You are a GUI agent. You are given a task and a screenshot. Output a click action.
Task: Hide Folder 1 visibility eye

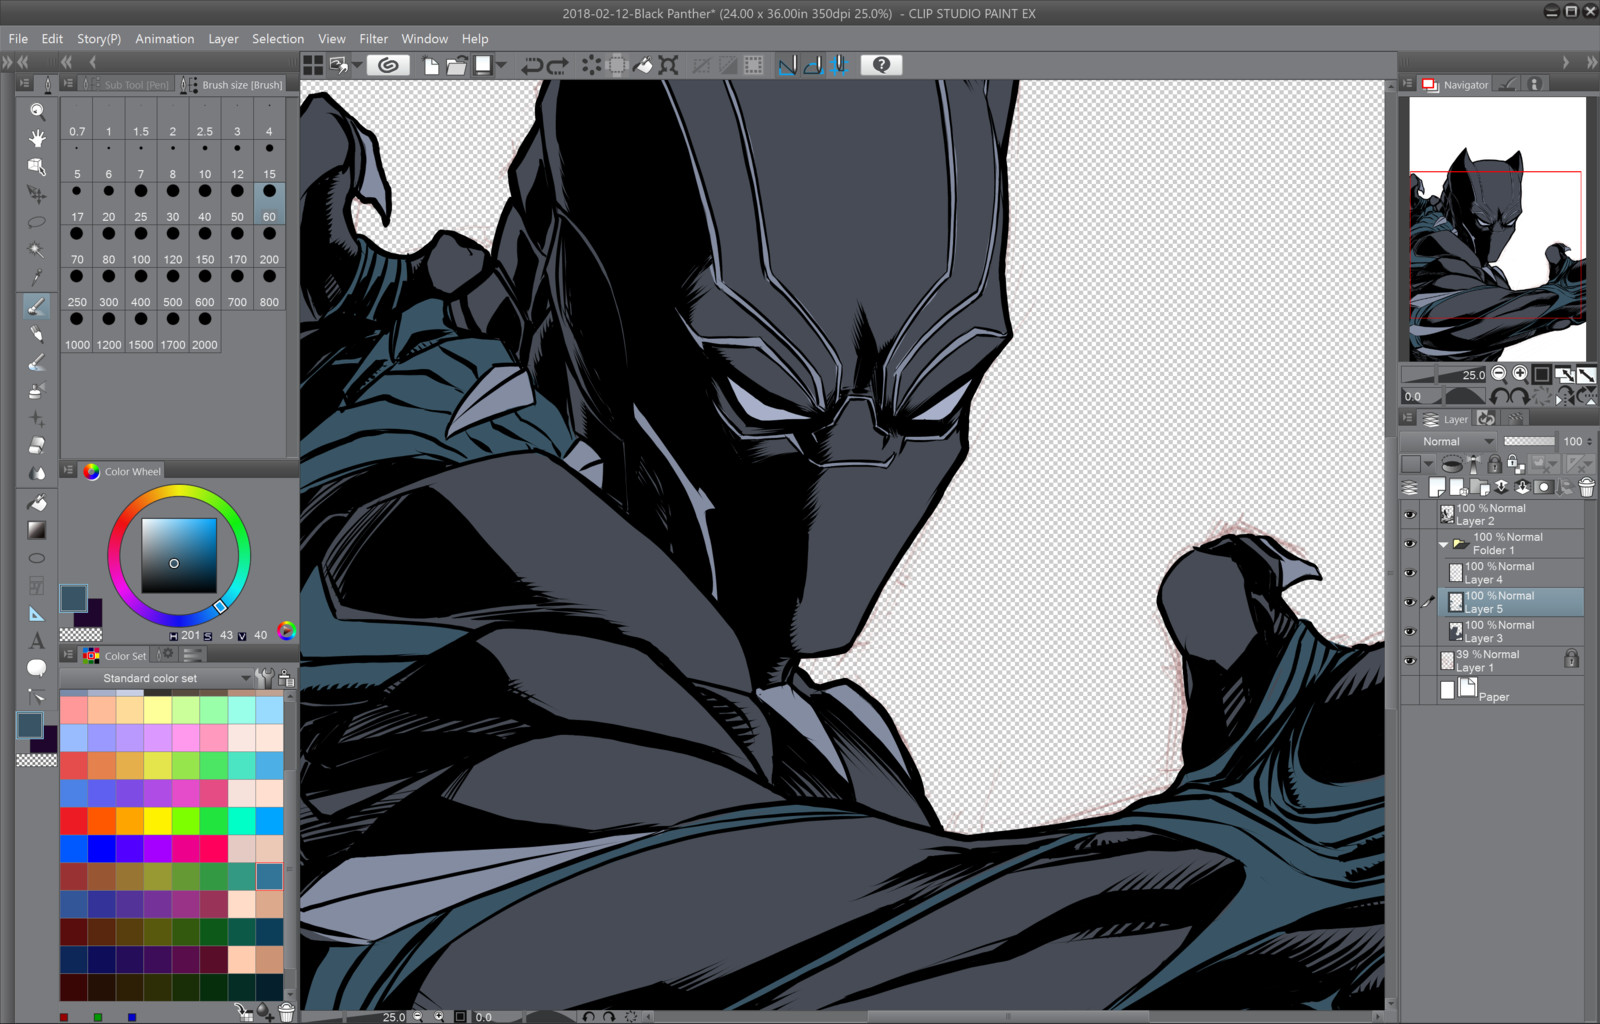tap(1410, 544)
